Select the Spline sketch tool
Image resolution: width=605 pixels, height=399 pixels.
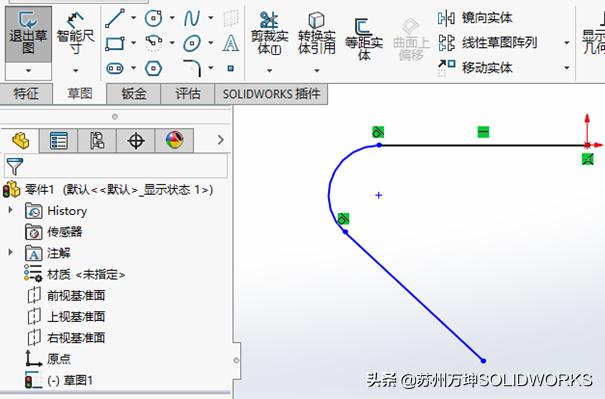click(191, 18)
